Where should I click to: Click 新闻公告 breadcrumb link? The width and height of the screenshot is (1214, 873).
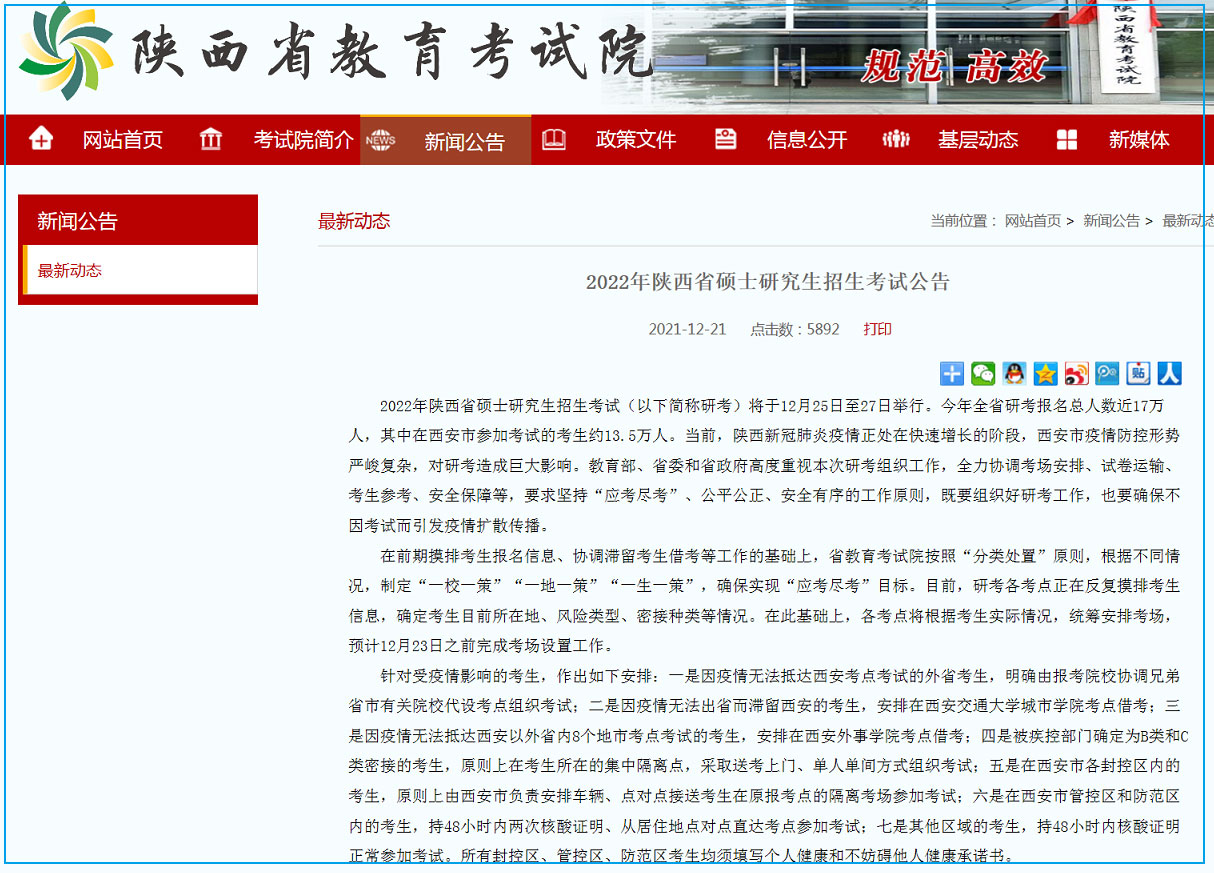1110,221
